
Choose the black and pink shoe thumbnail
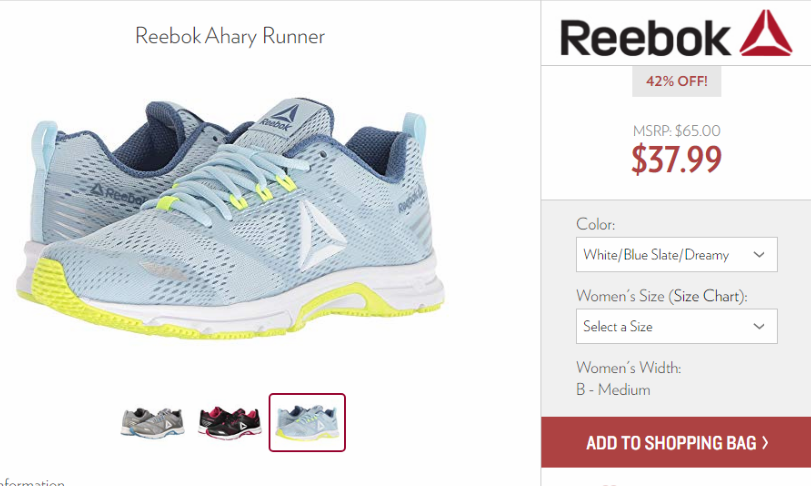pos(230,422)
